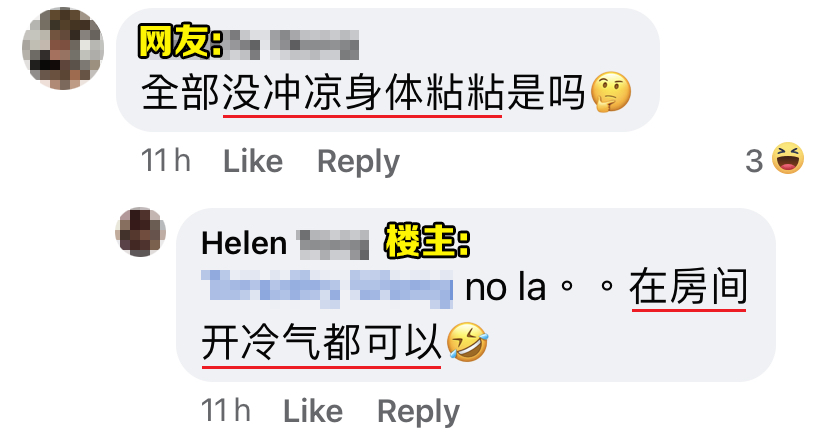The height and width of the screenshot is (434, 828).
Task: Click the underlined 在房间 text
Action: 689,287
